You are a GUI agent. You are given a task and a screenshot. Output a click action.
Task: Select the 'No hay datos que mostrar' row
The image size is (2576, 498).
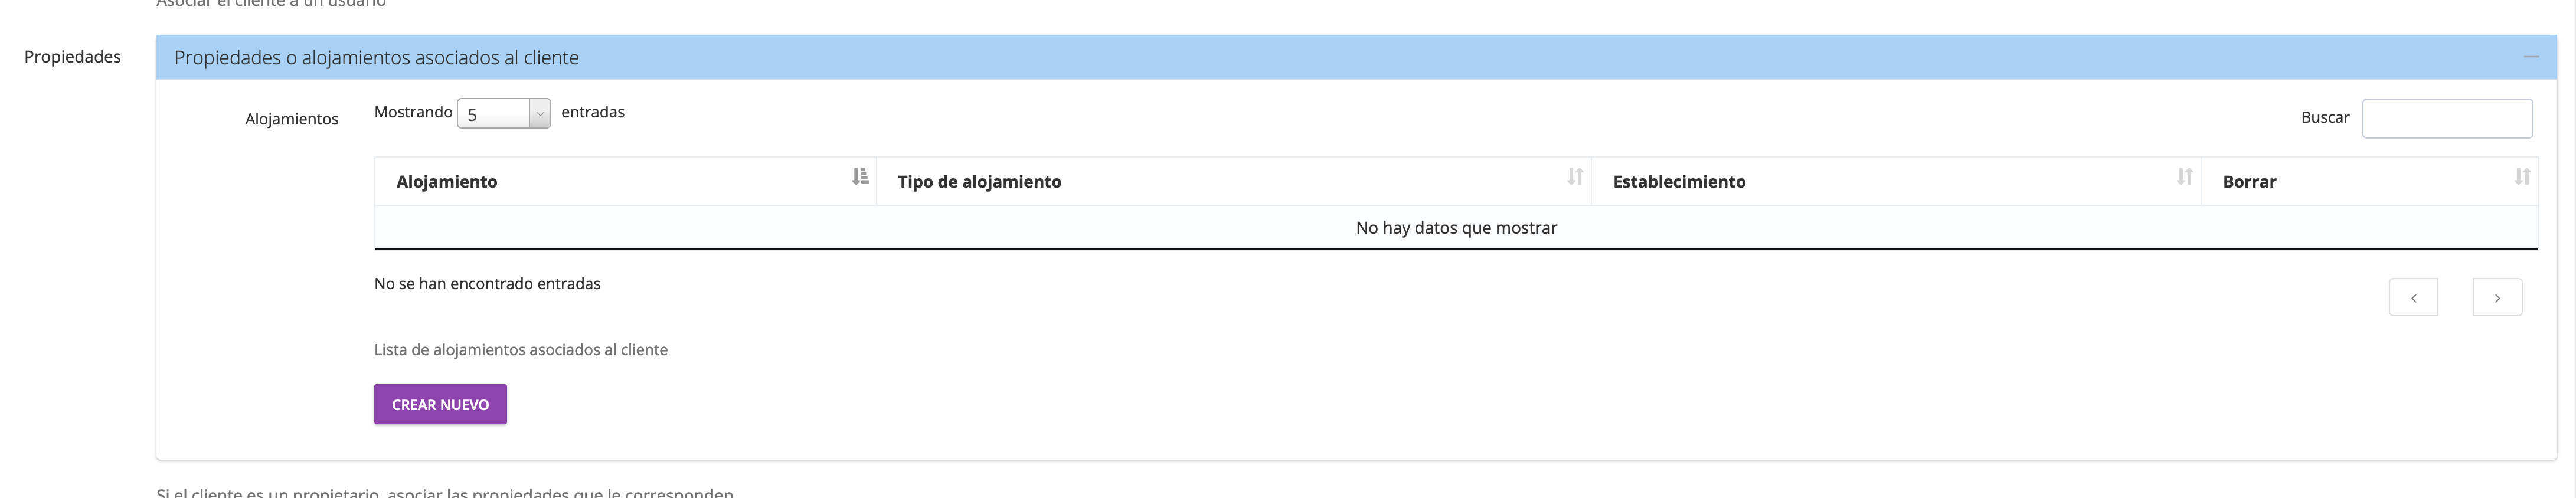(1456, 228)
